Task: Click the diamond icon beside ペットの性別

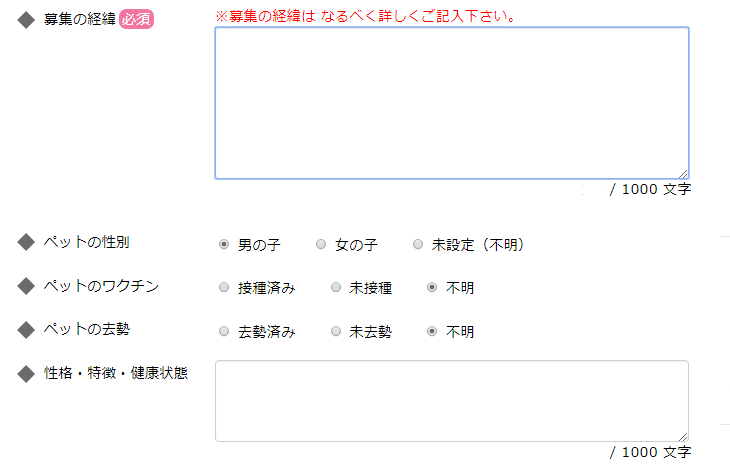Action: (x=26, y=243)
